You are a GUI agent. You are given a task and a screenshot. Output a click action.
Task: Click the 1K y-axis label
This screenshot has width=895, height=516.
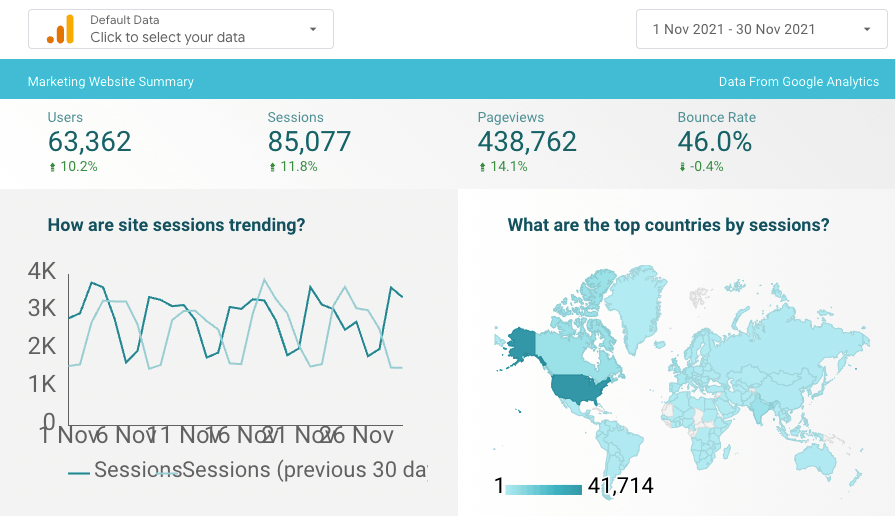(x=42, y=384)
